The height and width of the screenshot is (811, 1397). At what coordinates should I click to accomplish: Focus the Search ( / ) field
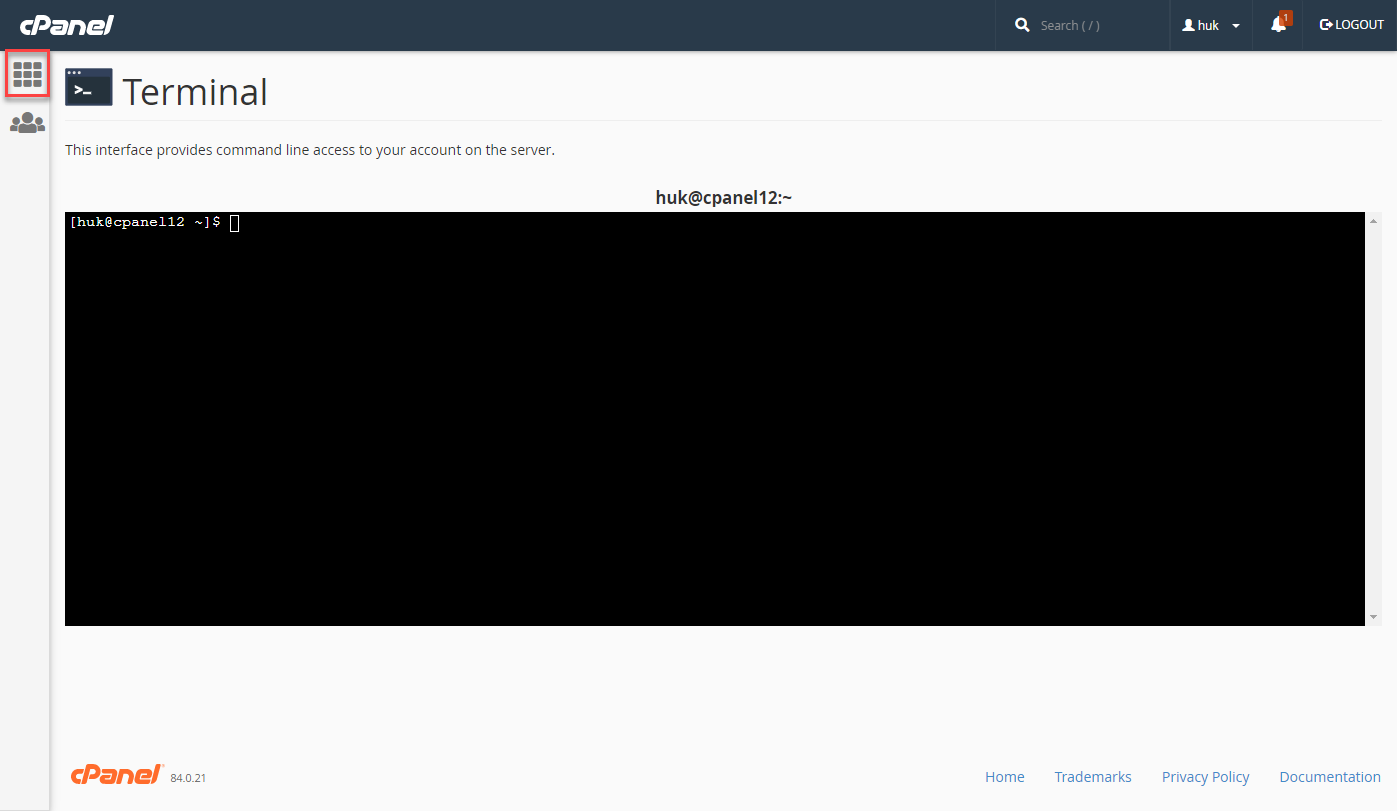[1098, 25]
